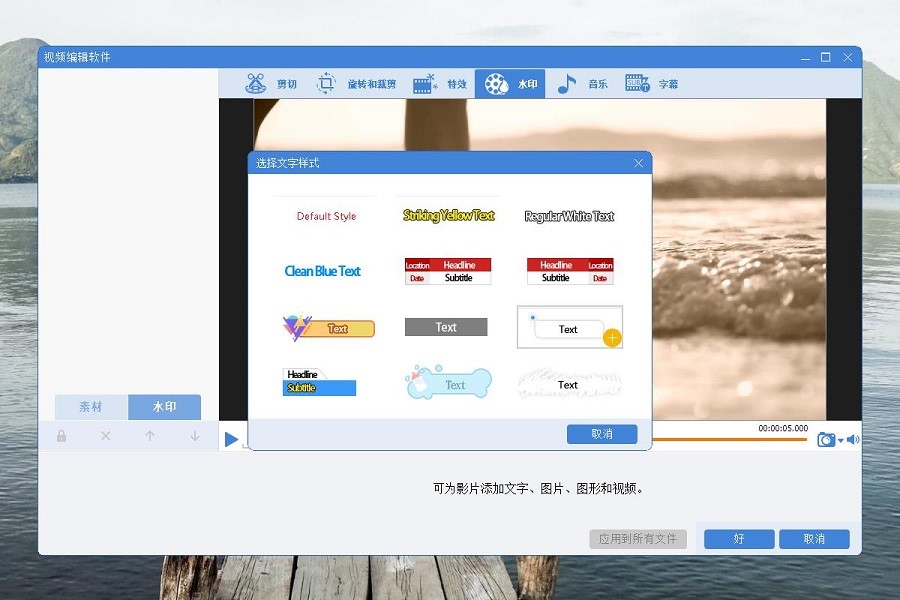Click the orange playback progress bar
The image size is (900, 600).
(x=730, y=439)
